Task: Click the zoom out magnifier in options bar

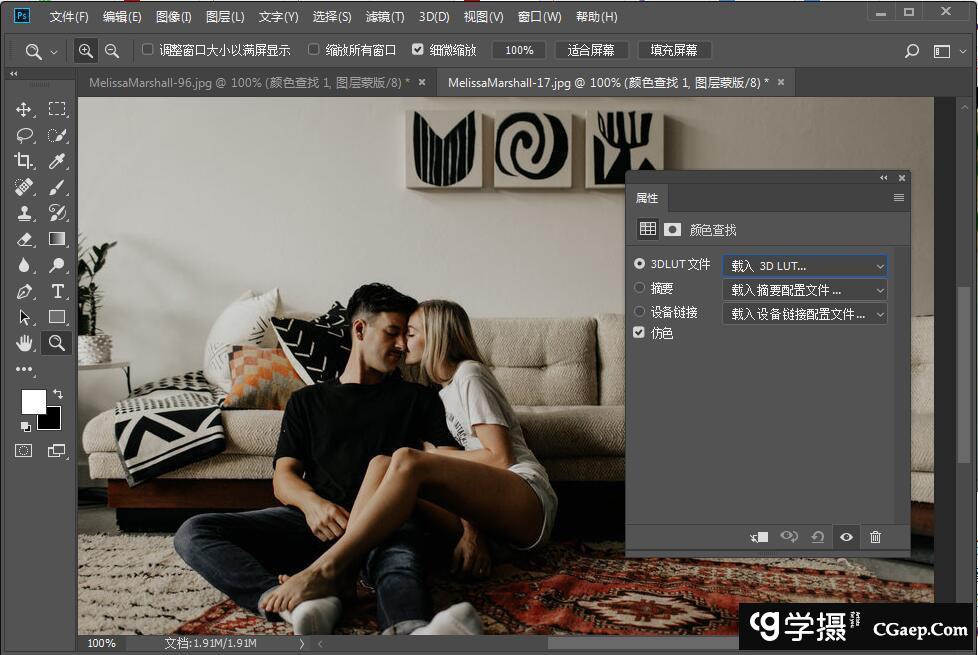Action: [112, 50]
